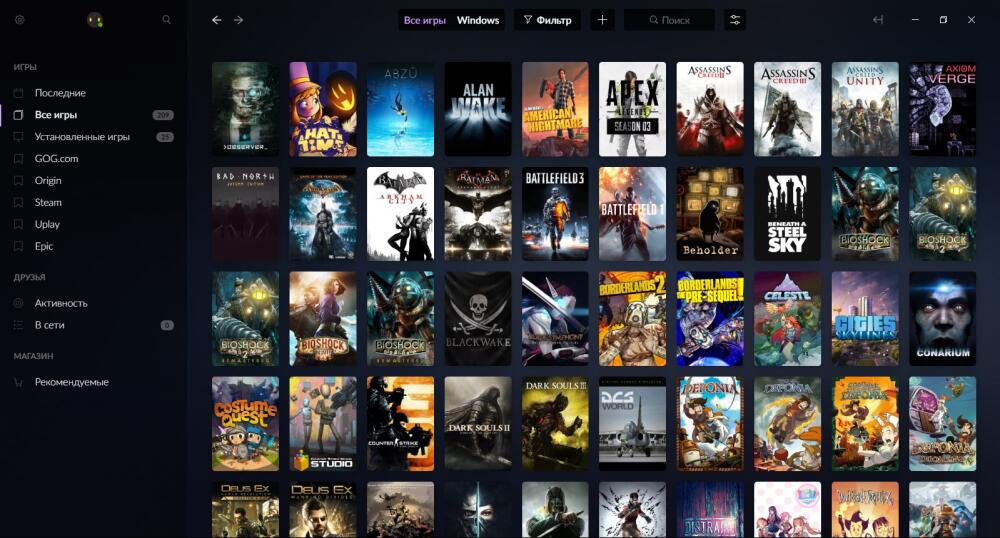1000x538 pixels.
Task: Add a game with the plus button
Action: point(602,20)
